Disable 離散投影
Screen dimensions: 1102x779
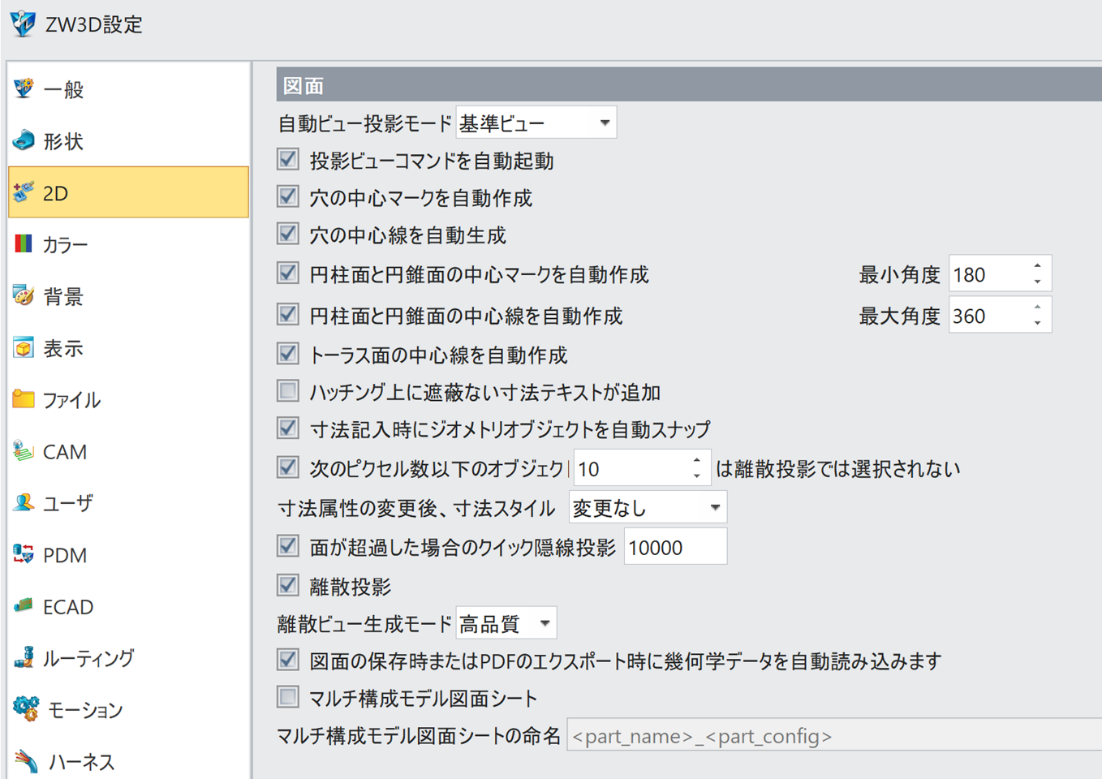[289, 584]
